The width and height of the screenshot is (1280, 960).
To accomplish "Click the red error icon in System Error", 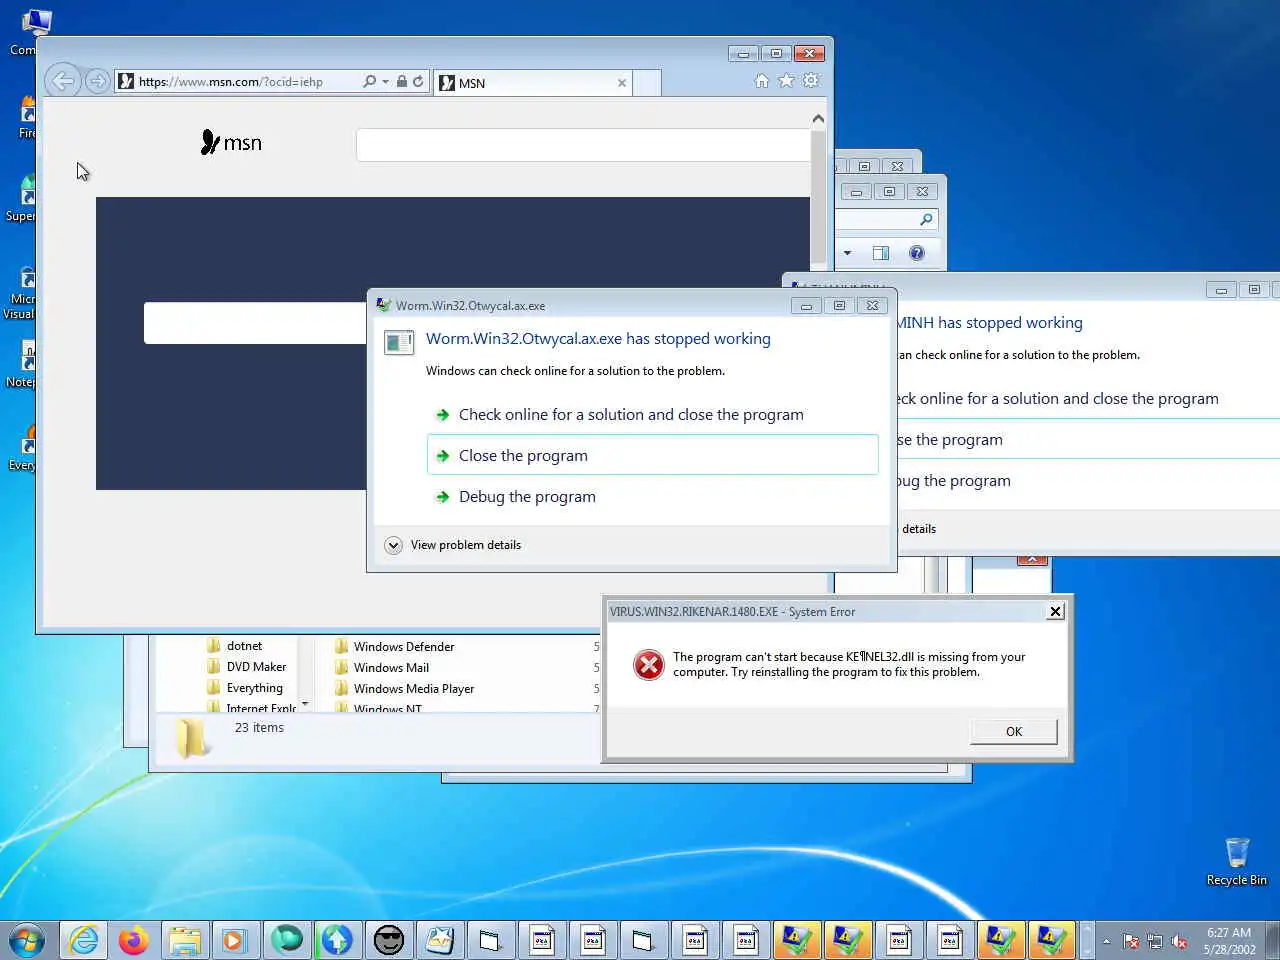I will pos(649,664).
